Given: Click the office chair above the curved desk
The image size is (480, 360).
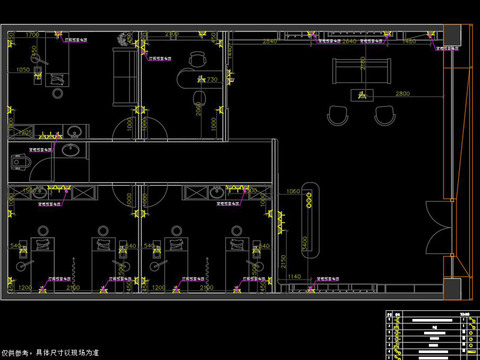Looking at the screenshot, I should pyautogui.click(x=197, y=60).
